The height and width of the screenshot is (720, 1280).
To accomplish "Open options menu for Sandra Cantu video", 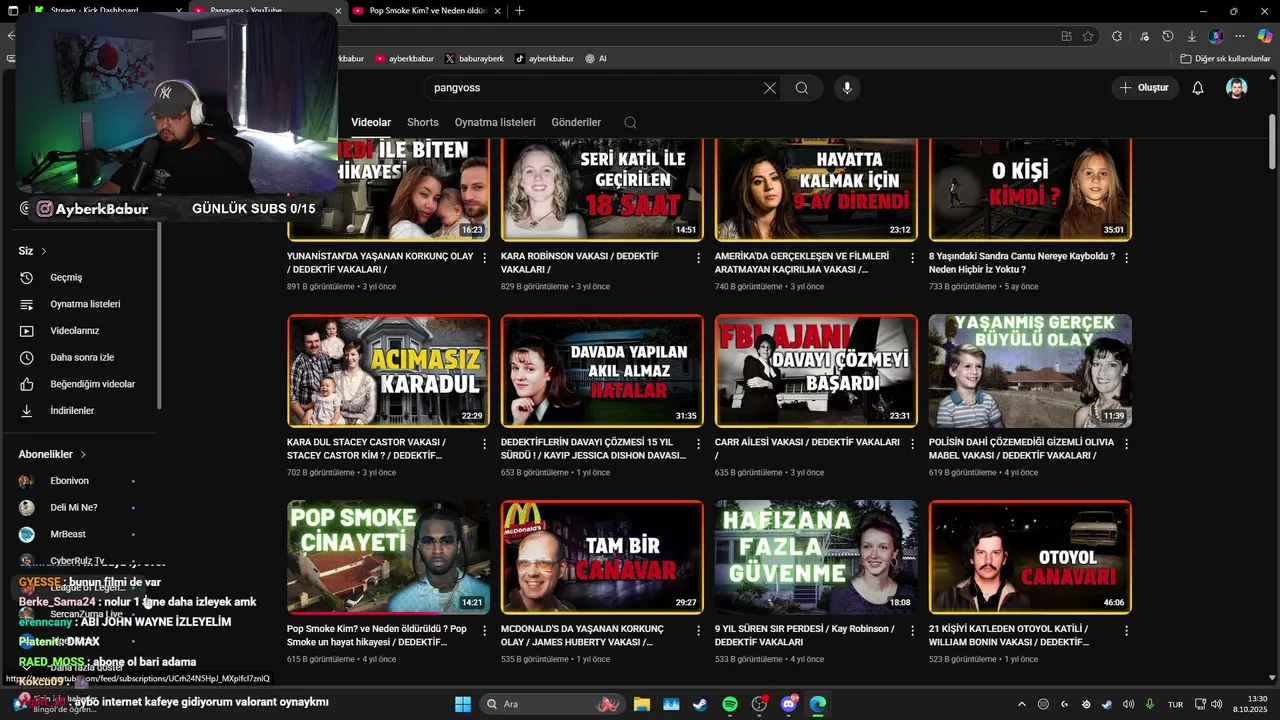I will point(1127,258).
